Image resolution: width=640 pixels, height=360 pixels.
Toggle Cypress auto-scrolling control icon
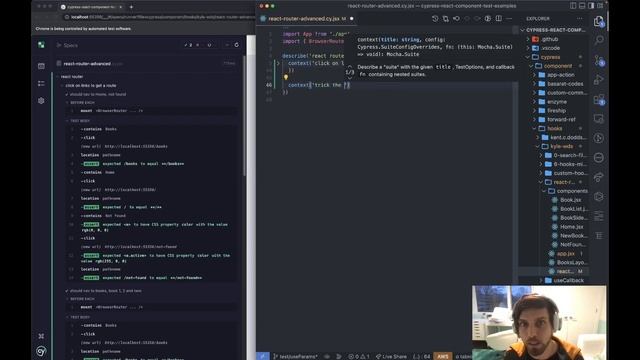(x=227, y=45)
